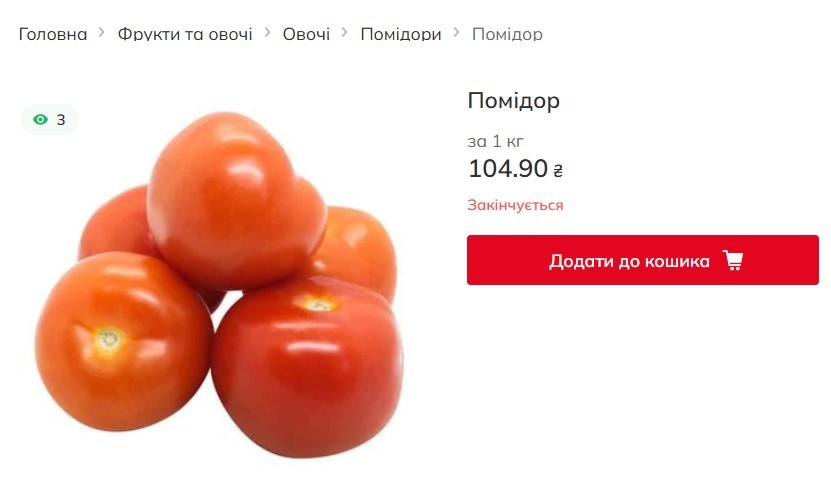Screen dimensions: 831x500
Task: Click chevron arrow after Фрукти та овочі
Action: (x=267, y=33)
